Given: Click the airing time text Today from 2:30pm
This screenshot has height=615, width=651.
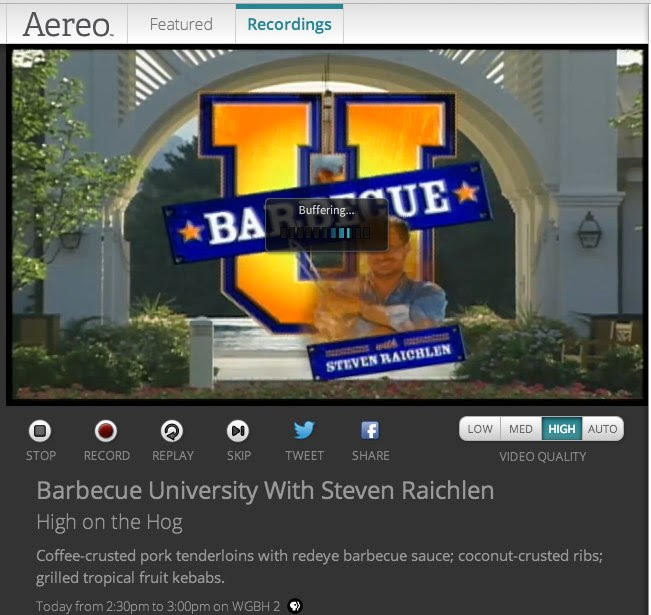Looking at the screenshot, I should point(158,606).
